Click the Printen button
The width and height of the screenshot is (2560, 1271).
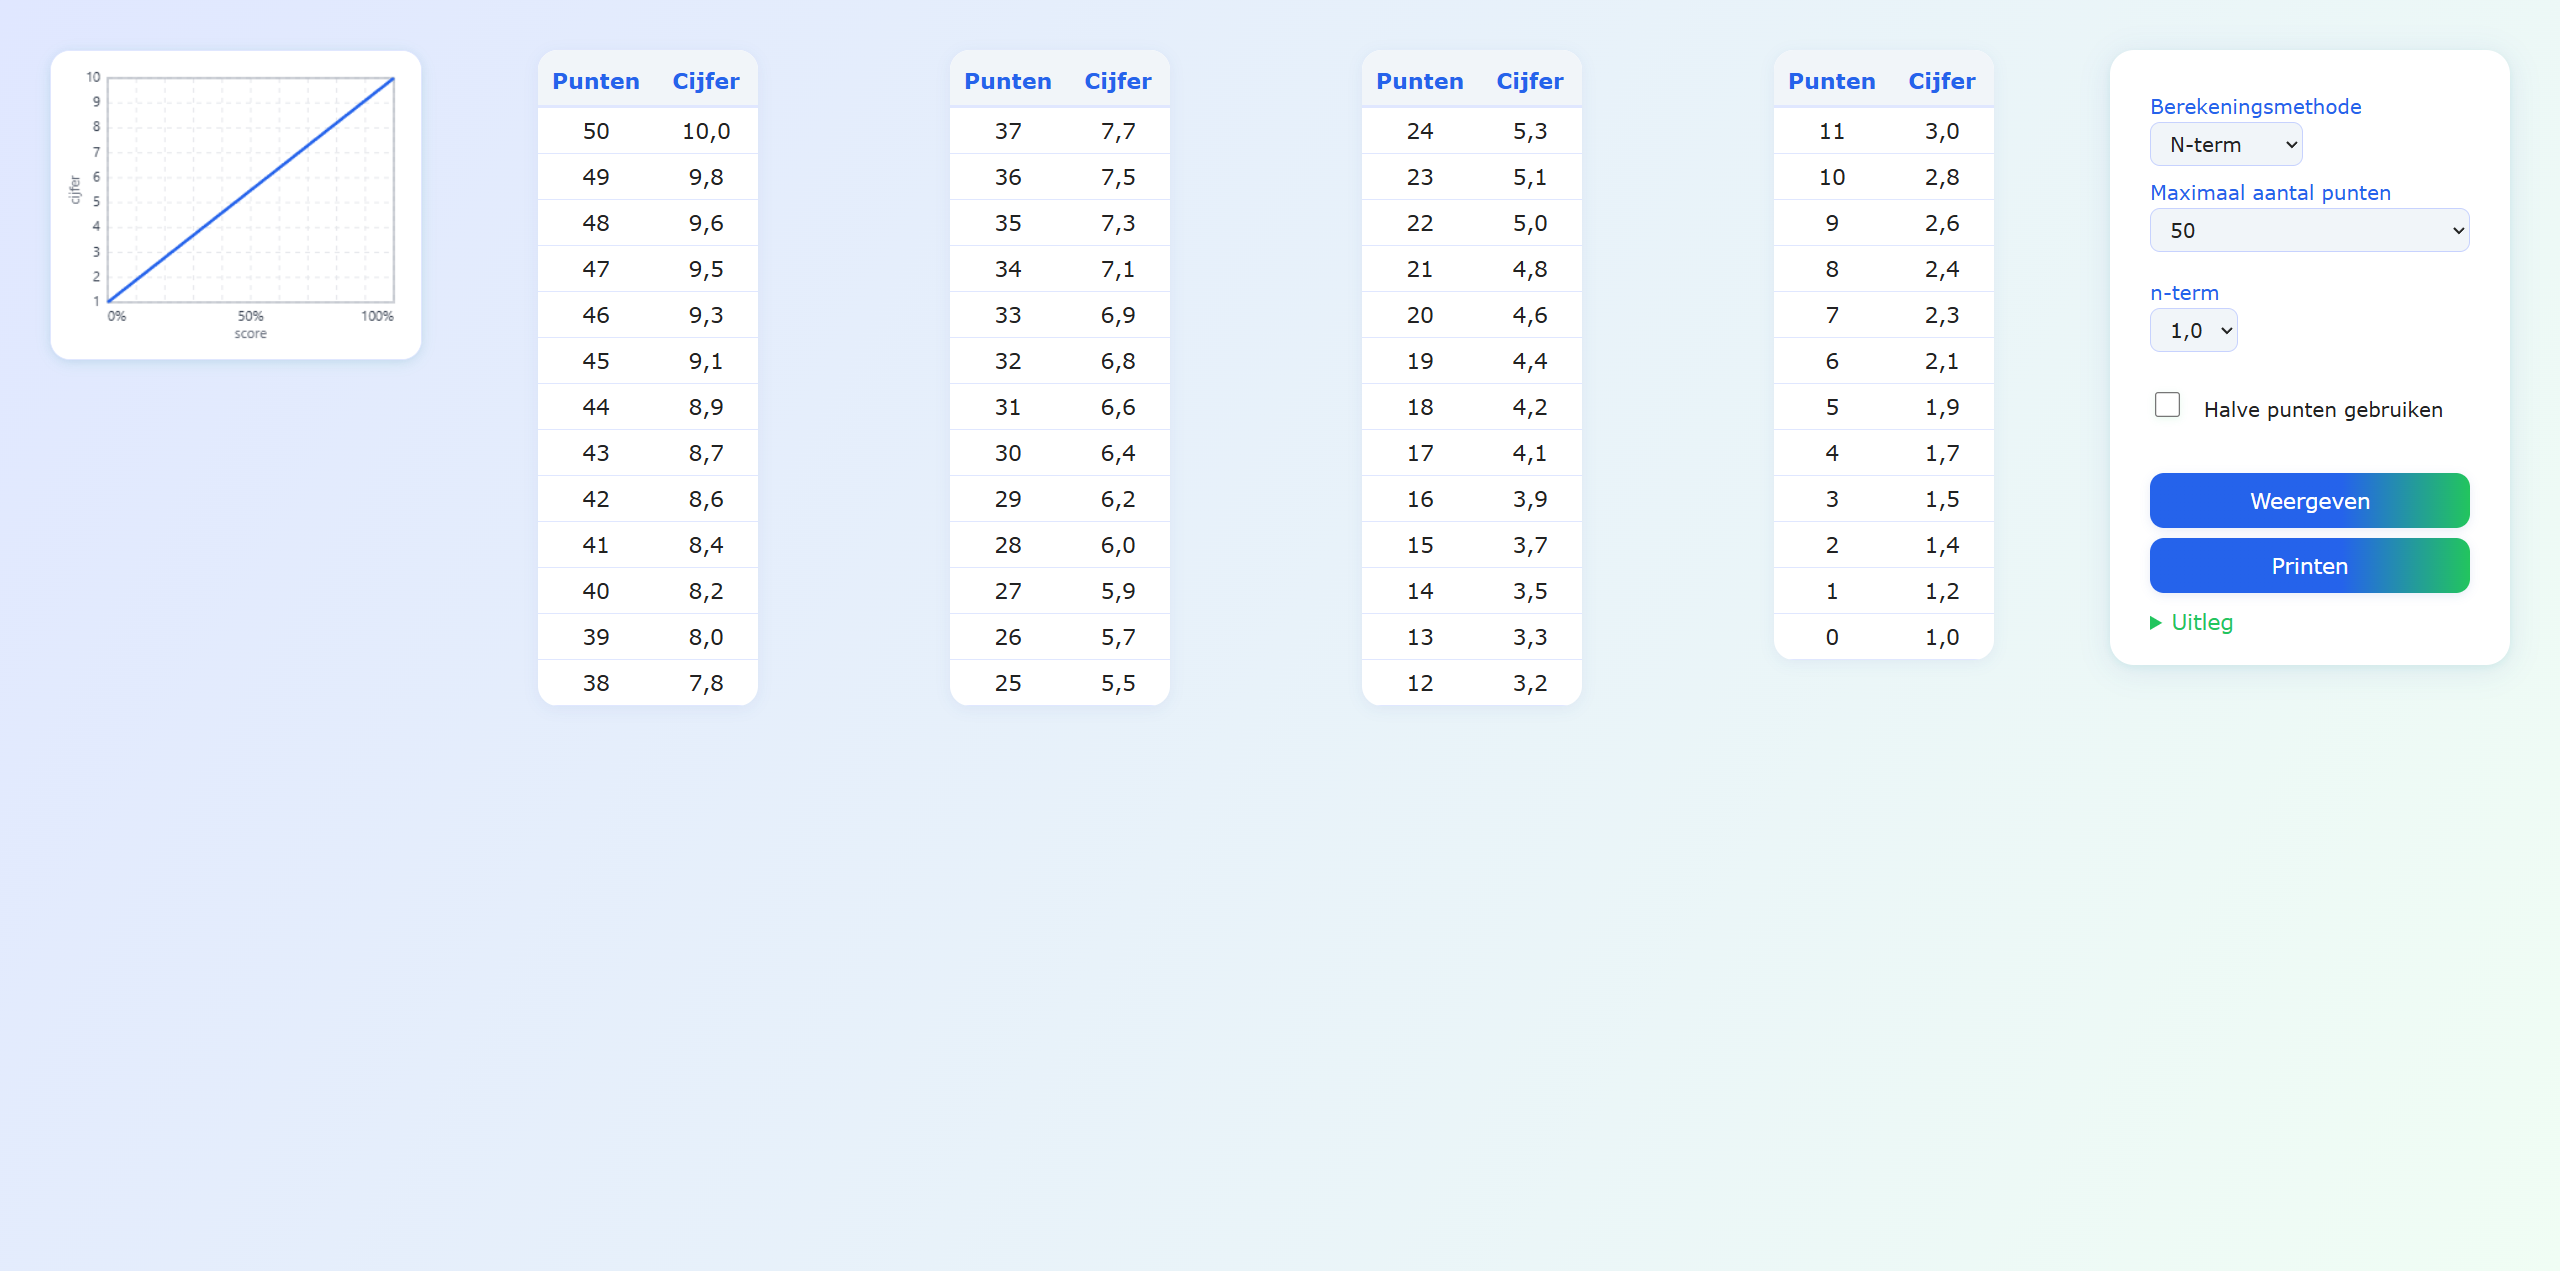click(2308, 566)
